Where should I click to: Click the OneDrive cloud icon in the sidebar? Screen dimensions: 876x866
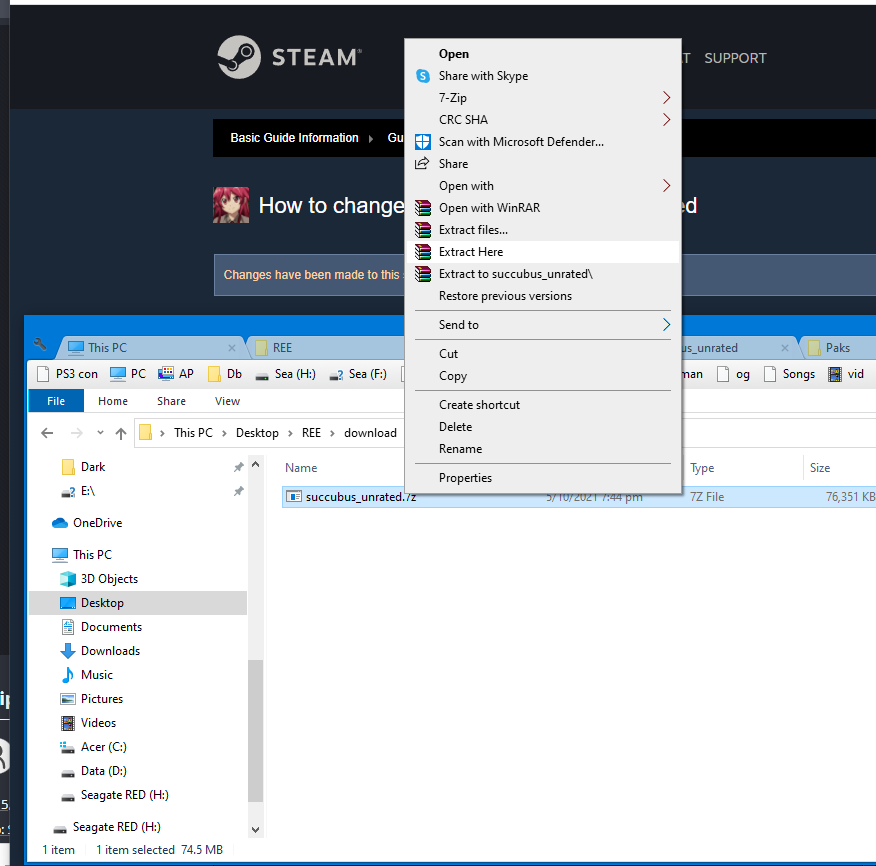click(x=59, y=523)
